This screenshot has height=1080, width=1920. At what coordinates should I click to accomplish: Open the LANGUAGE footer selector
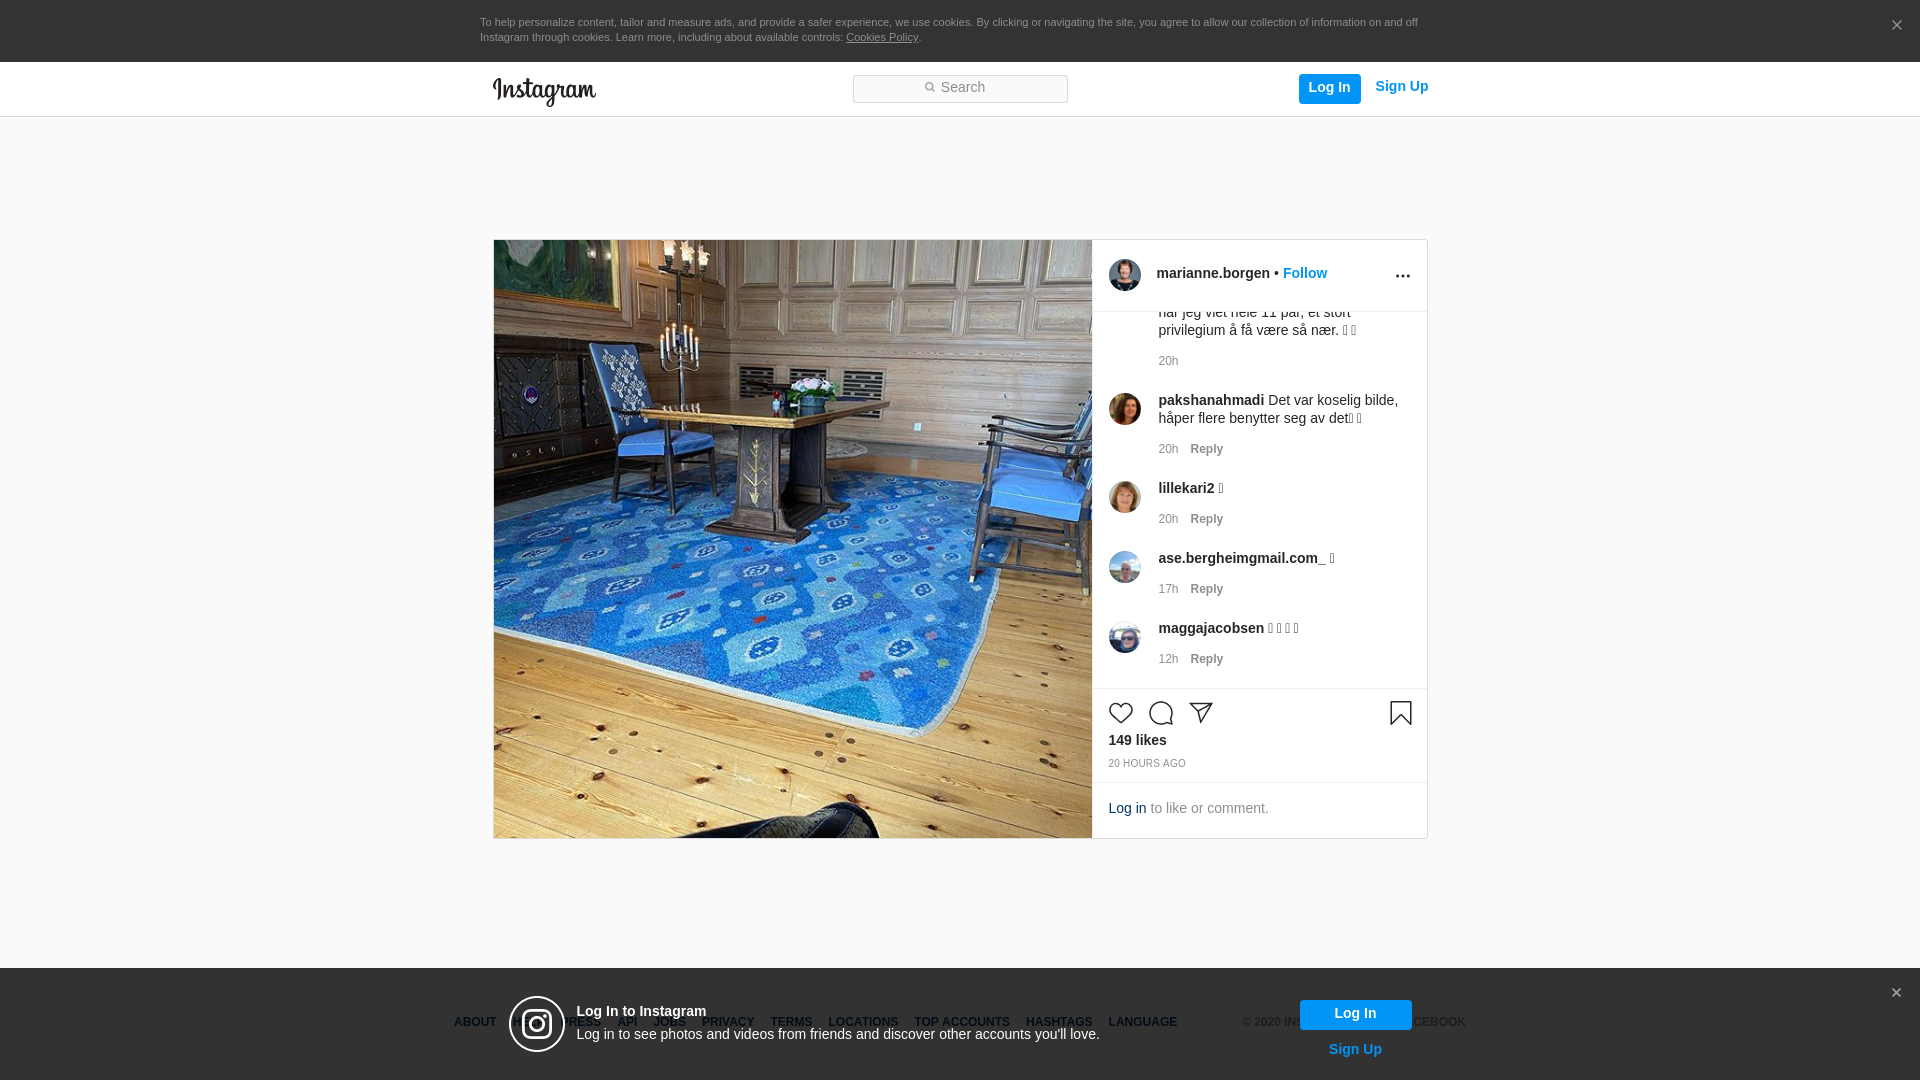pos(1142,1022)
